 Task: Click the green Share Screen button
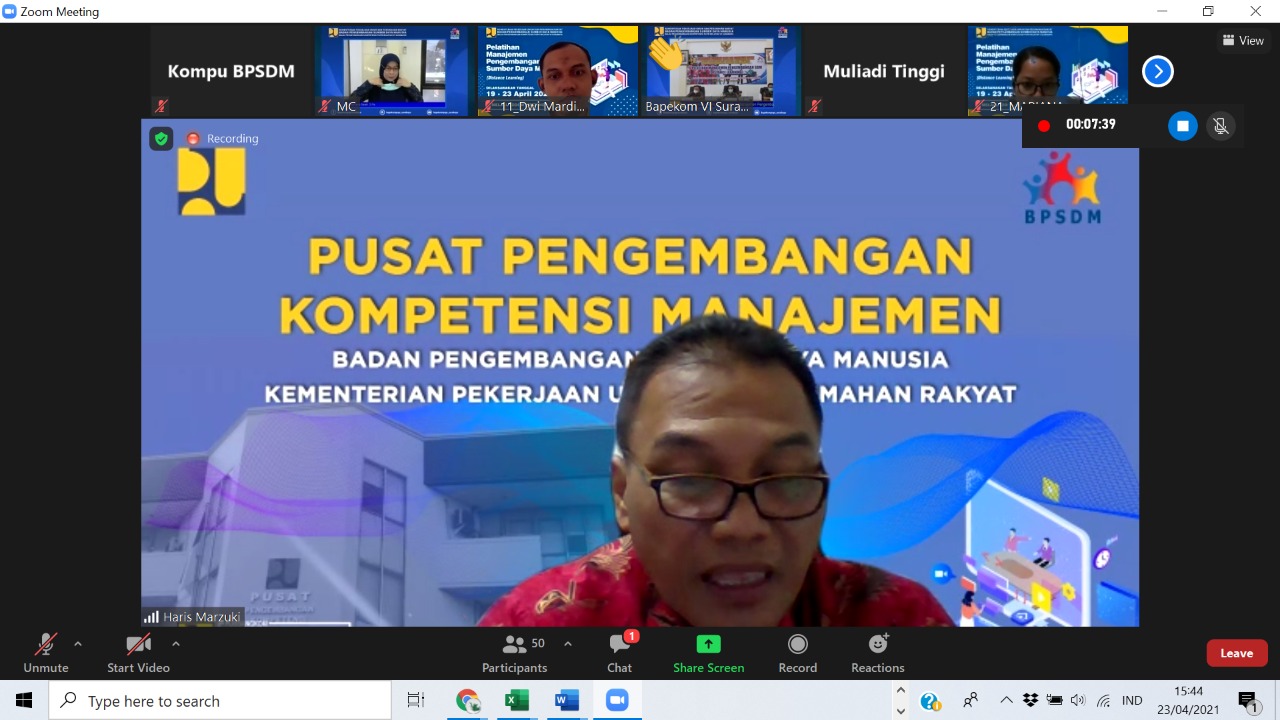pyautogui.click(x=708, y=653)
